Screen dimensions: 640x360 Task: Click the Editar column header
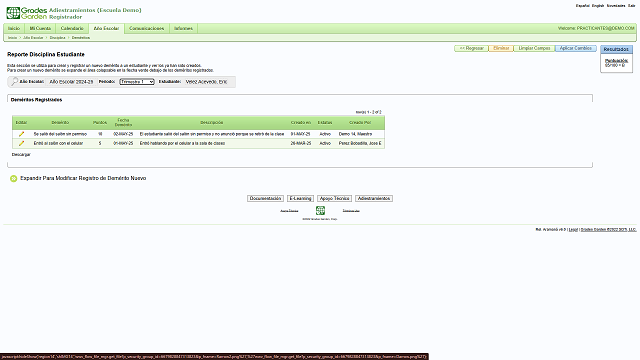click(21, 122)
